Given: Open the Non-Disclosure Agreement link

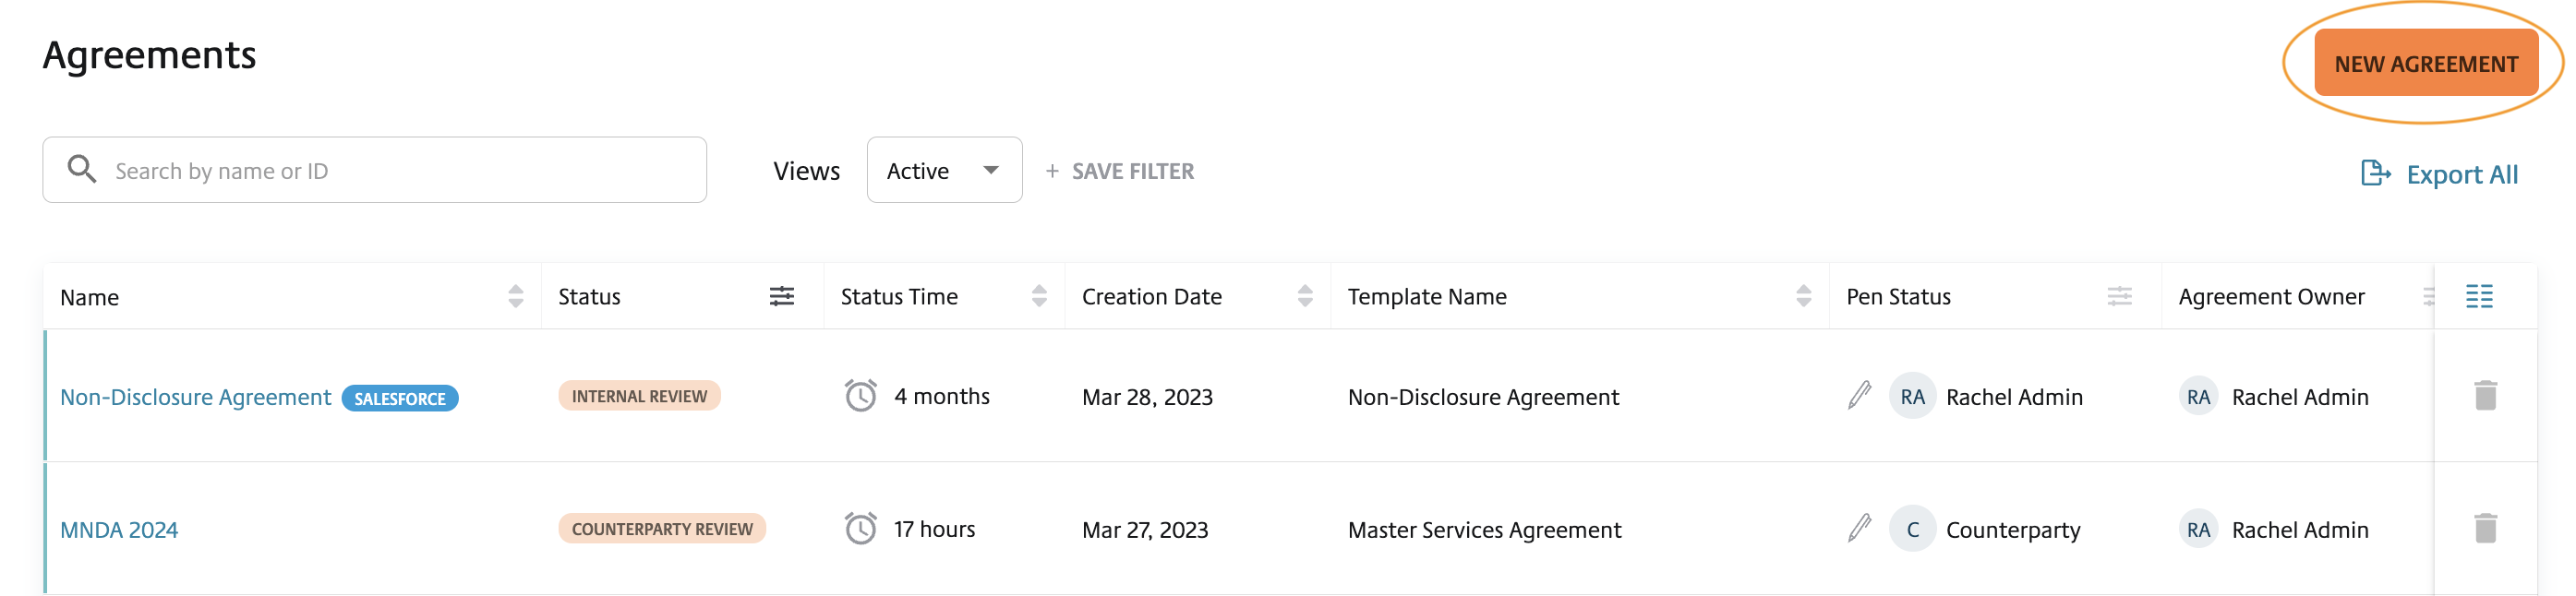Looking at the screenshot, I should (x=195, y=397).
